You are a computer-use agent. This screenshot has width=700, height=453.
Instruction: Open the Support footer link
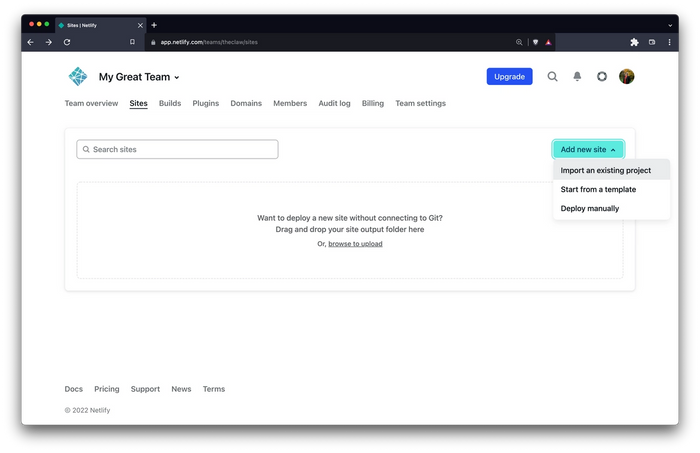tap(145, 389)
